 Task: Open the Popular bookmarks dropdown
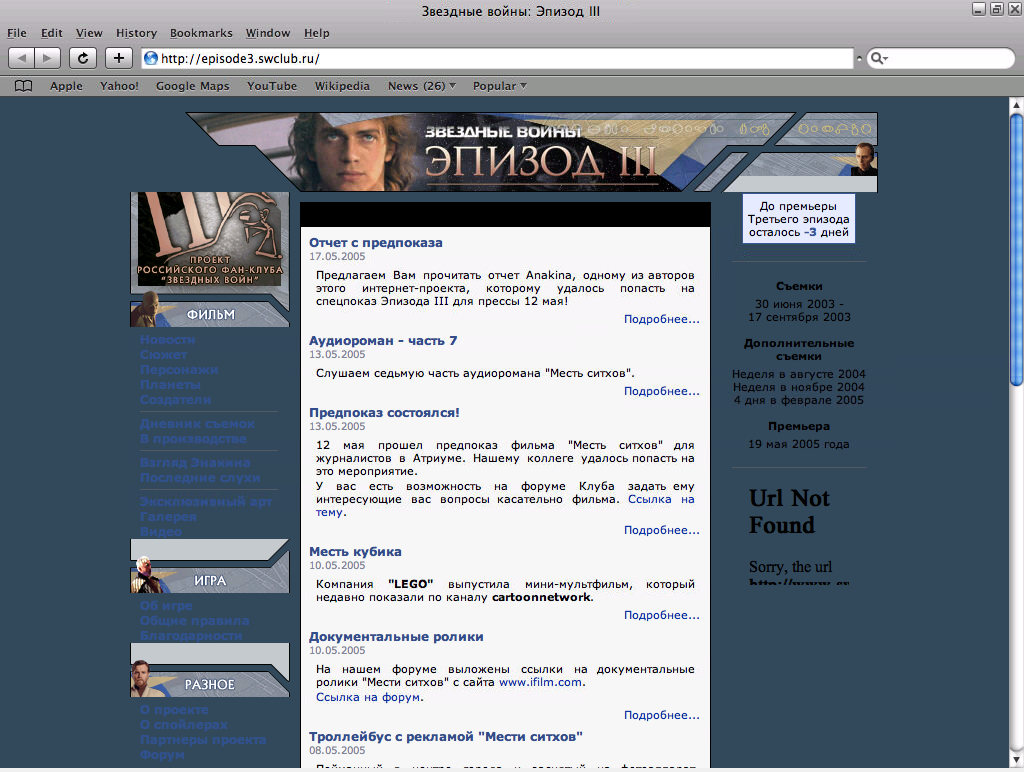coord(500,86)
